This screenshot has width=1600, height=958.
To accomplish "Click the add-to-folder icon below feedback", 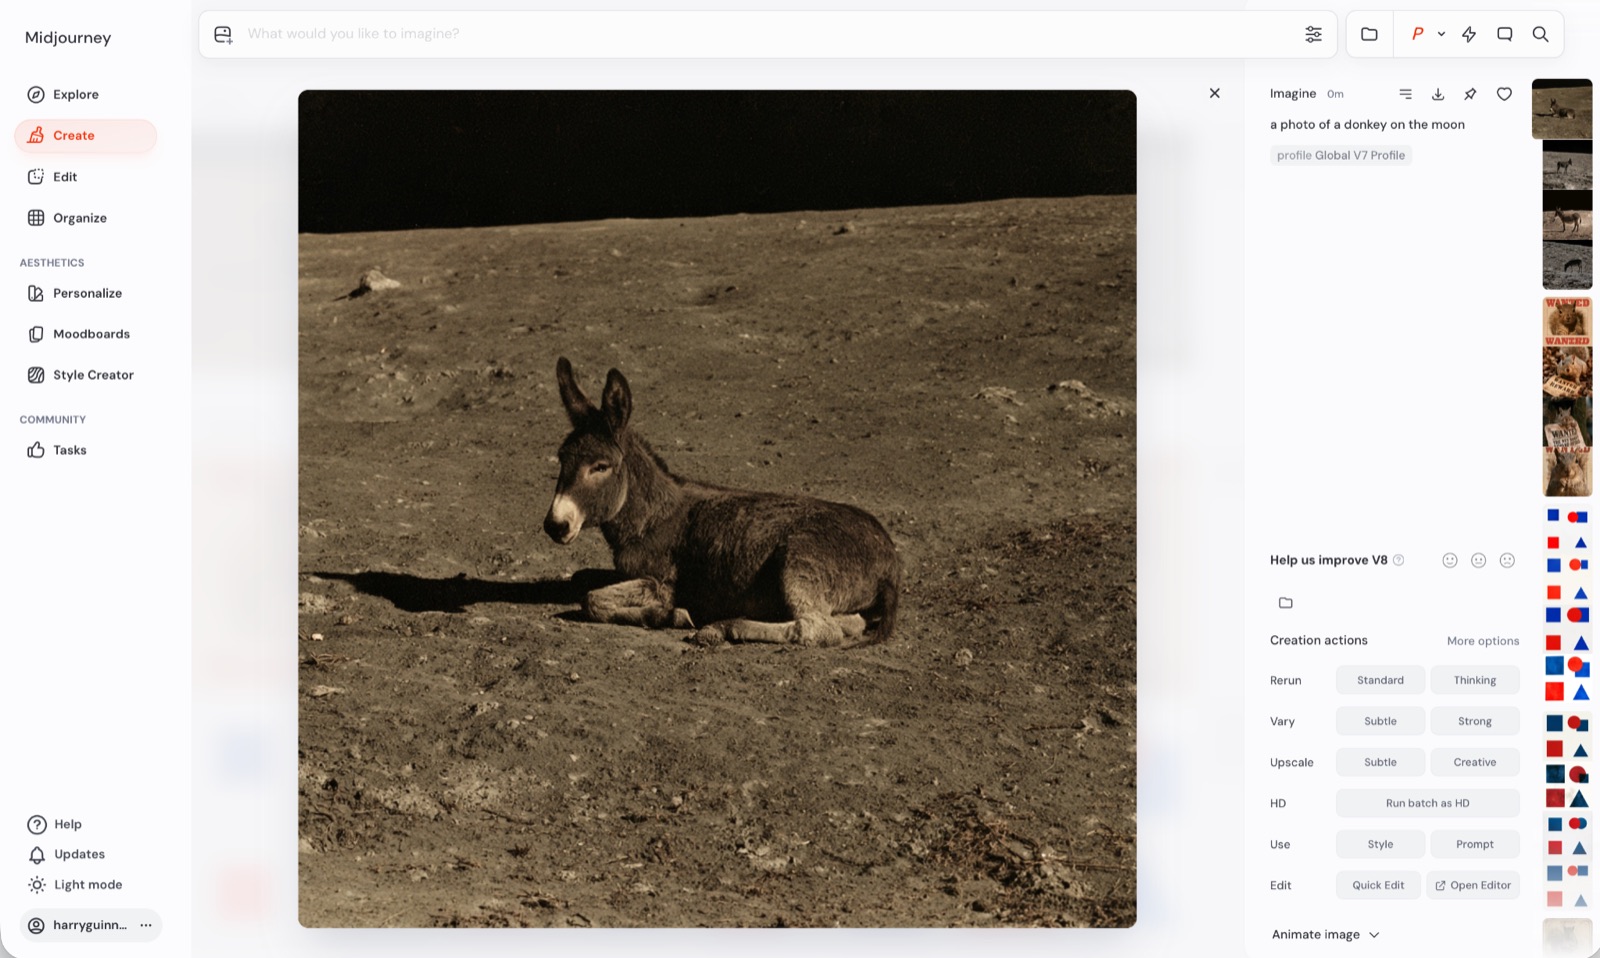I will pos(1285,603).
